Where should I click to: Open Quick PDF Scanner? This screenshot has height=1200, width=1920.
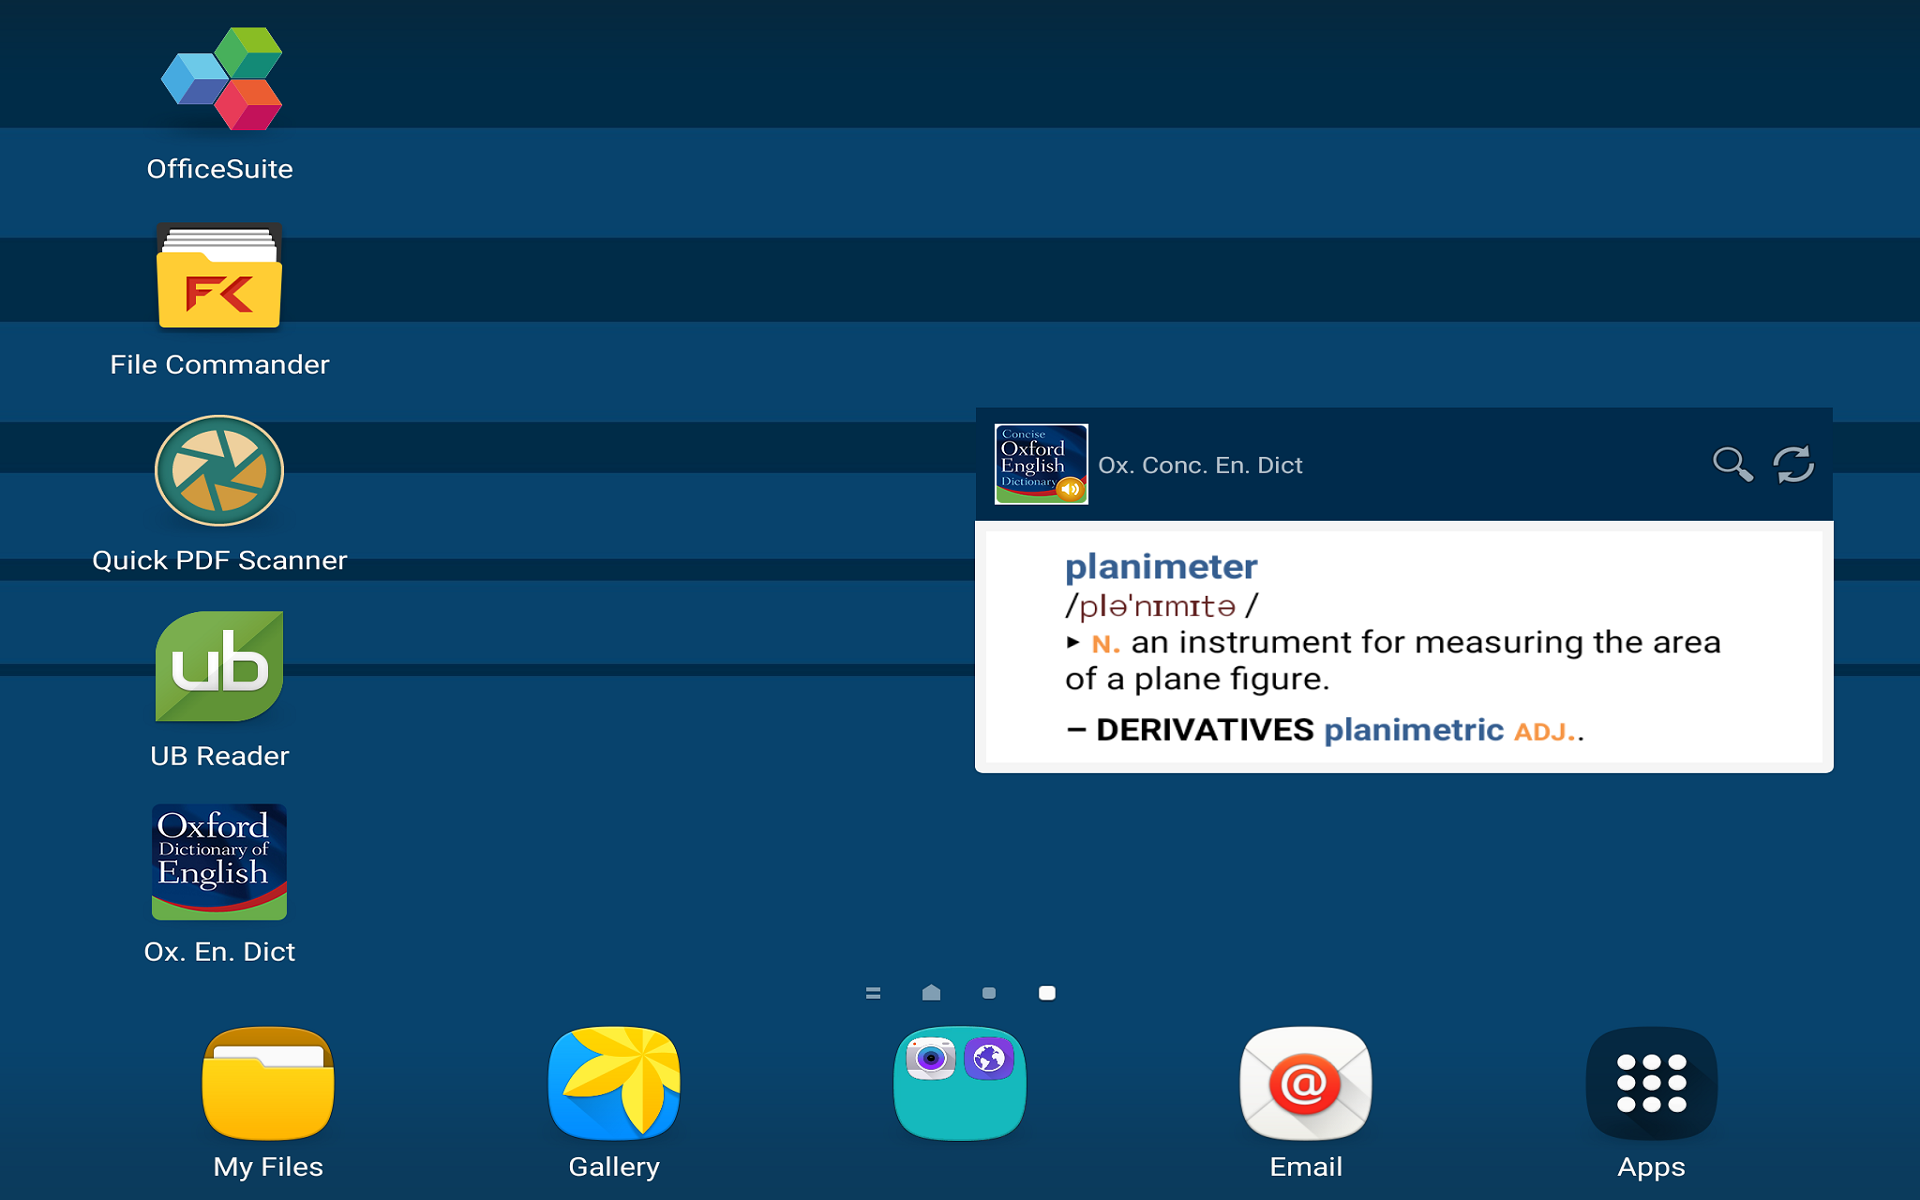[x=219, y=470]
